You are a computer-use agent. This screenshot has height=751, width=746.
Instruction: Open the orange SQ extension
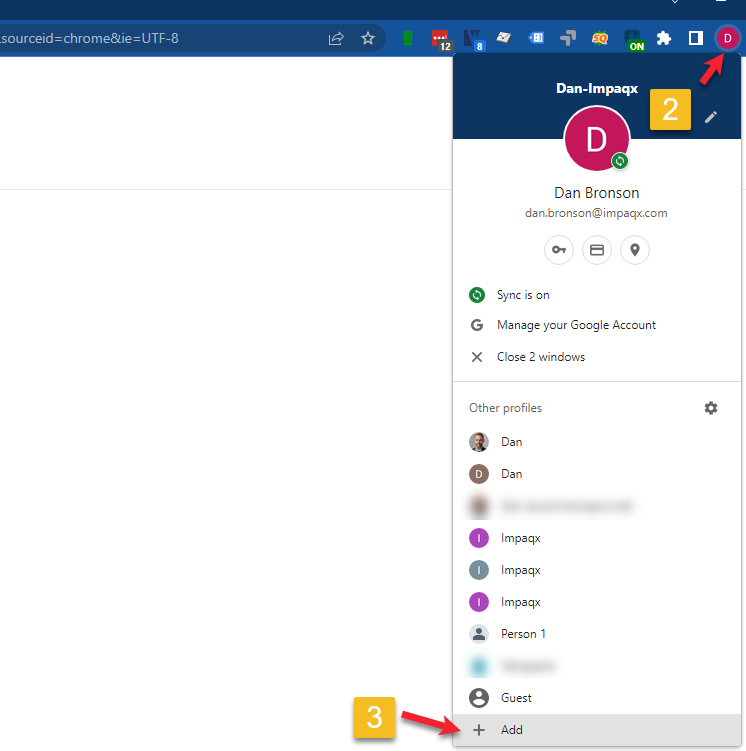600,39
